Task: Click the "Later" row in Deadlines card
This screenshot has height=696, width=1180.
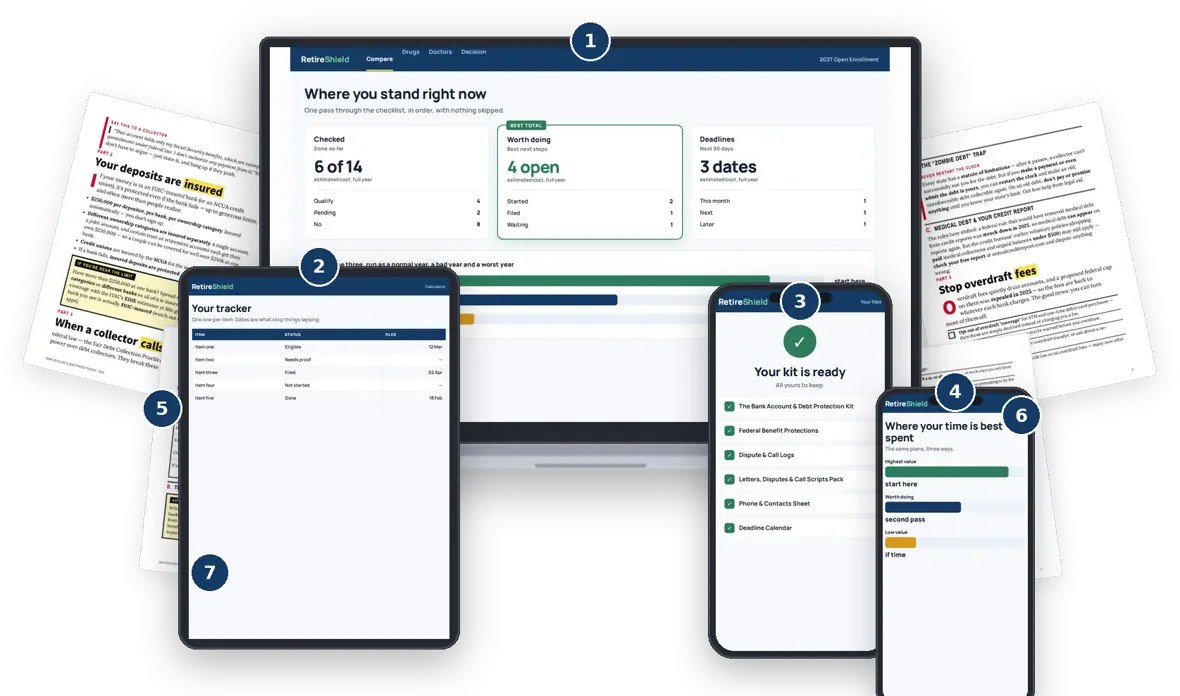Action: [x=783, y=224]
